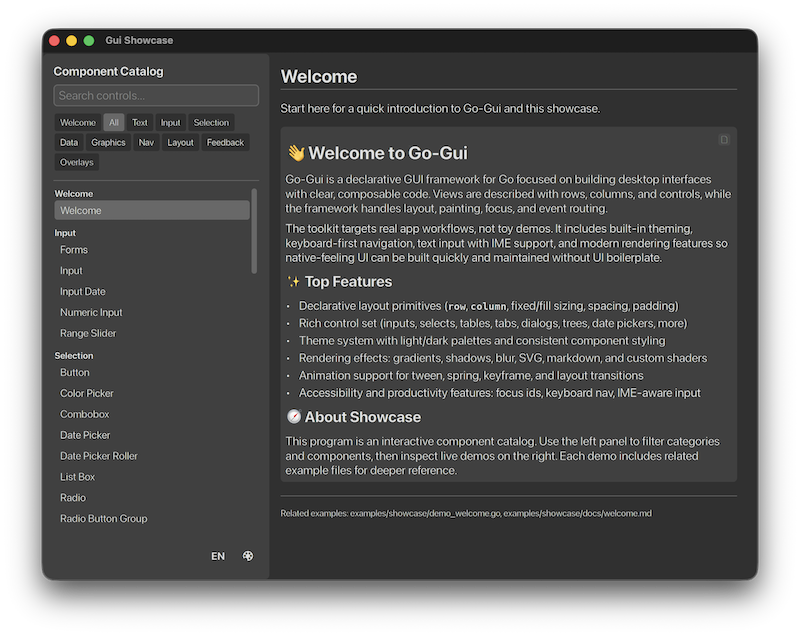Filter catalog by Graphics category

tap(108, 142)
